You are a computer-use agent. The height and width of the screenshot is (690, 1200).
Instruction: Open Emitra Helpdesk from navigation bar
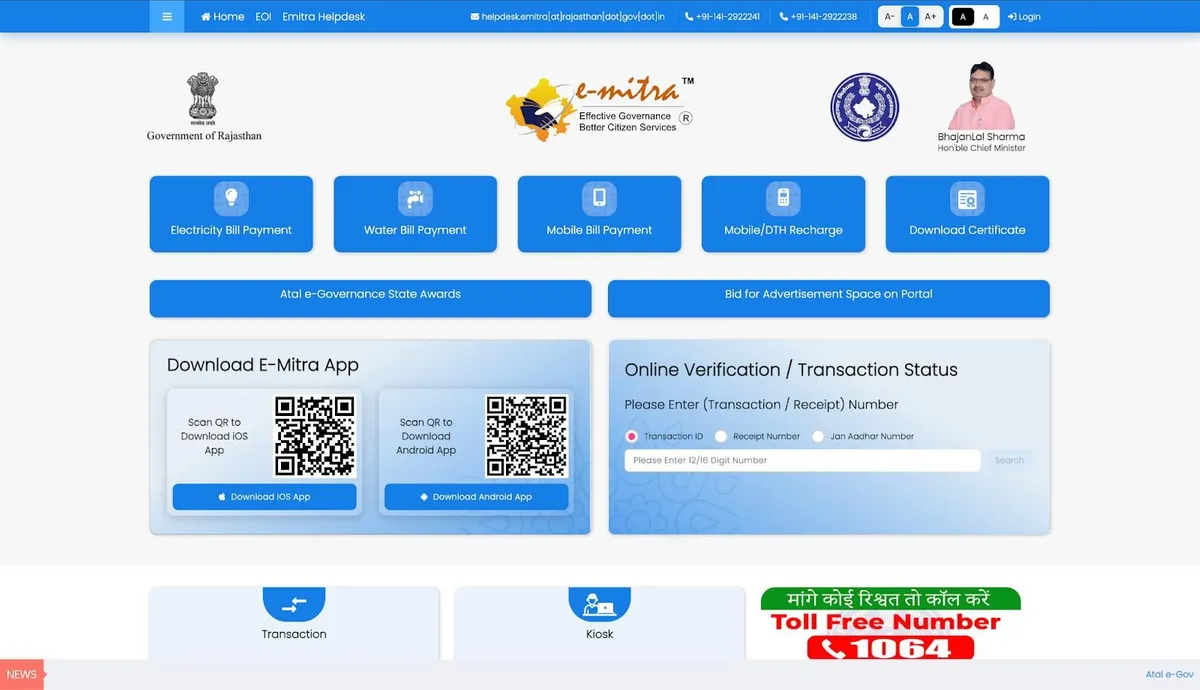tap(323, 17)
